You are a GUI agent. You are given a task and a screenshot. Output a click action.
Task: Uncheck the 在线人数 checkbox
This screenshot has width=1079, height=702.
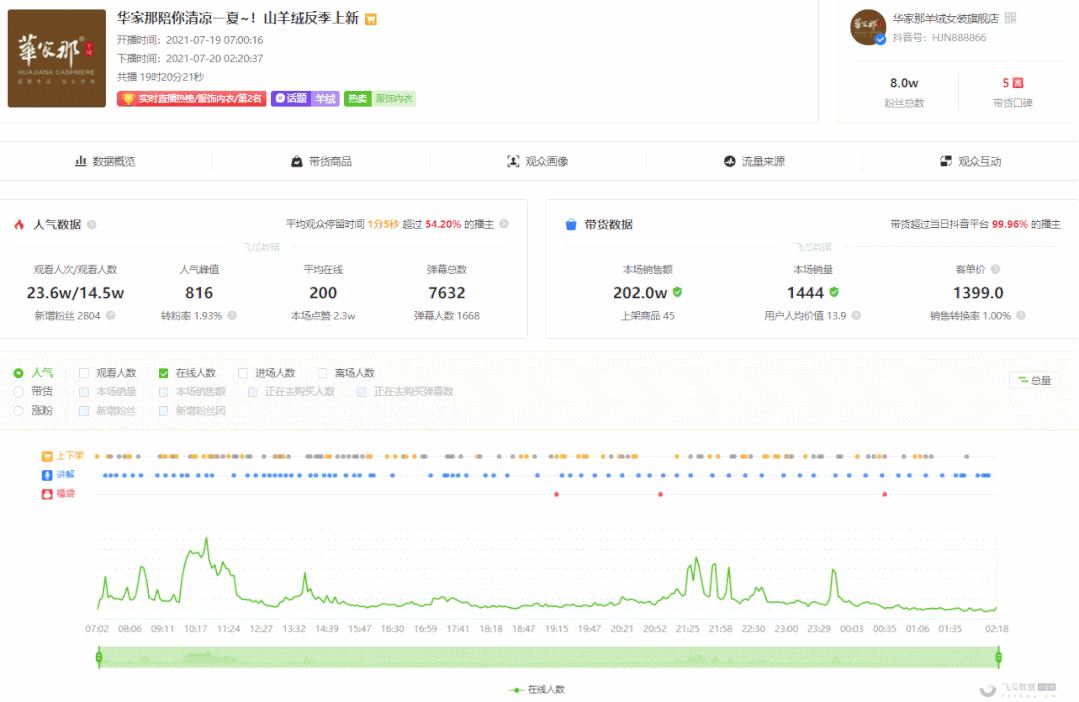pyautogui.click(x=164, y=372)
